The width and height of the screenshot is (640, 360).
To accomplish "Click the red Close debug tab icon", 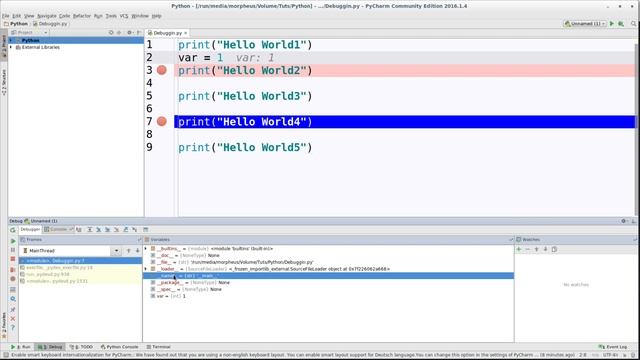I will tap(13, 319).
